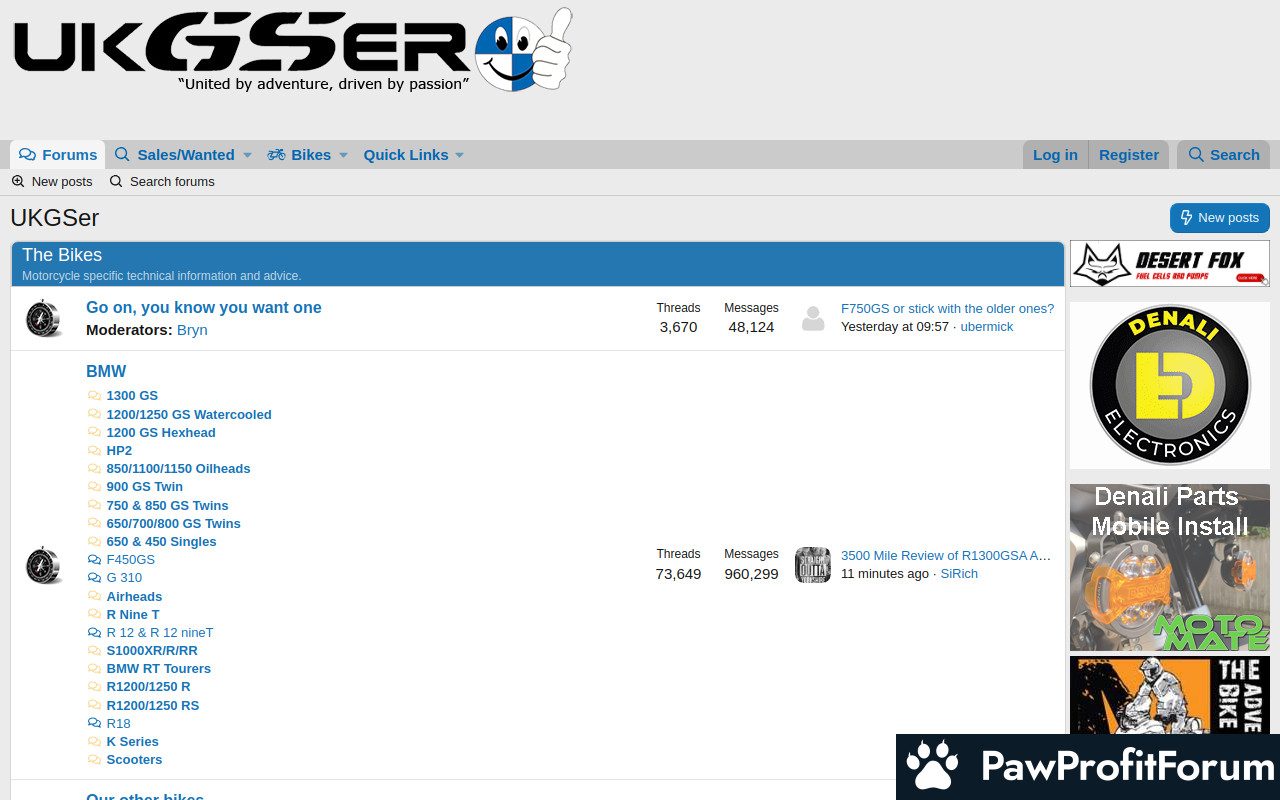Screen dimensions: 1280x800
Task: Click chat icon next to 1300 GS
Action: (94, 396)
